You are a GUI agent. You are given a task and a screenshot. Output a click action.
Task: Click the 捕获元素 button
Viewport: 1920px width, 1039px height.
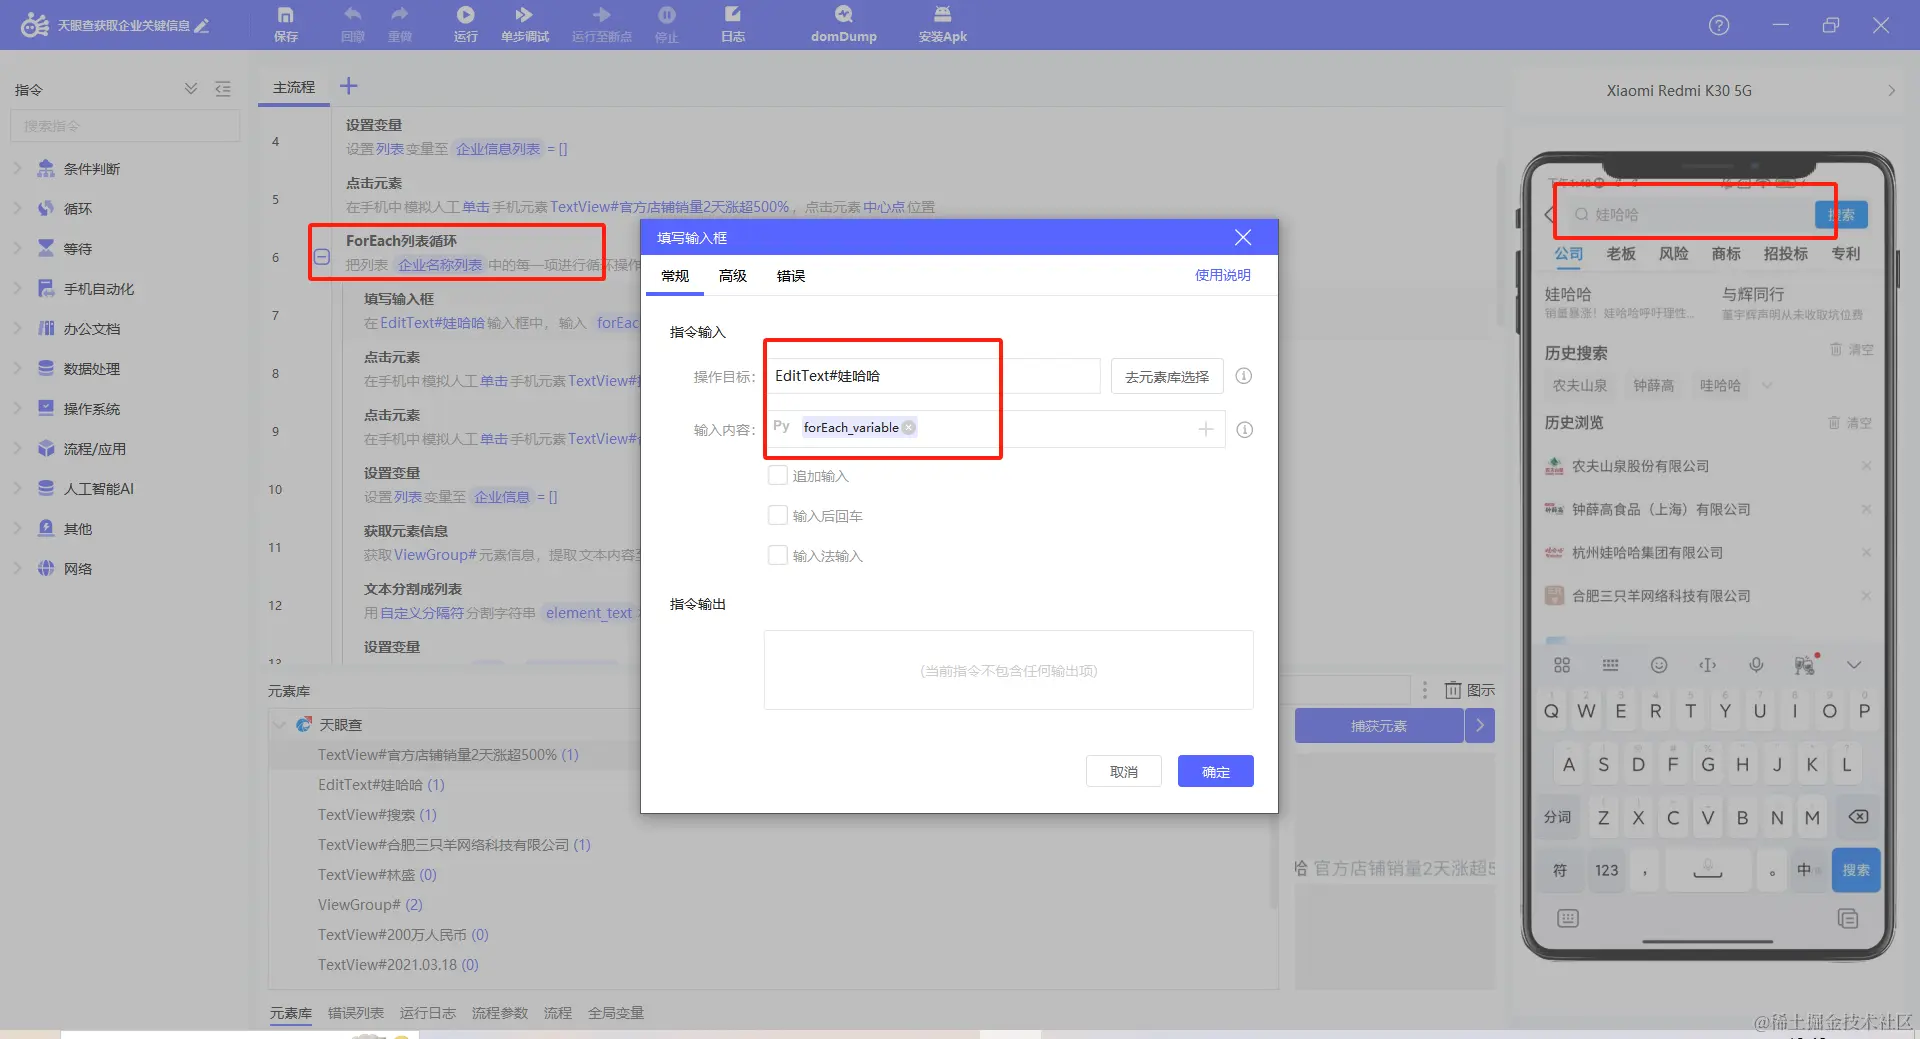pyautogui.click(x=1379, y=726)
